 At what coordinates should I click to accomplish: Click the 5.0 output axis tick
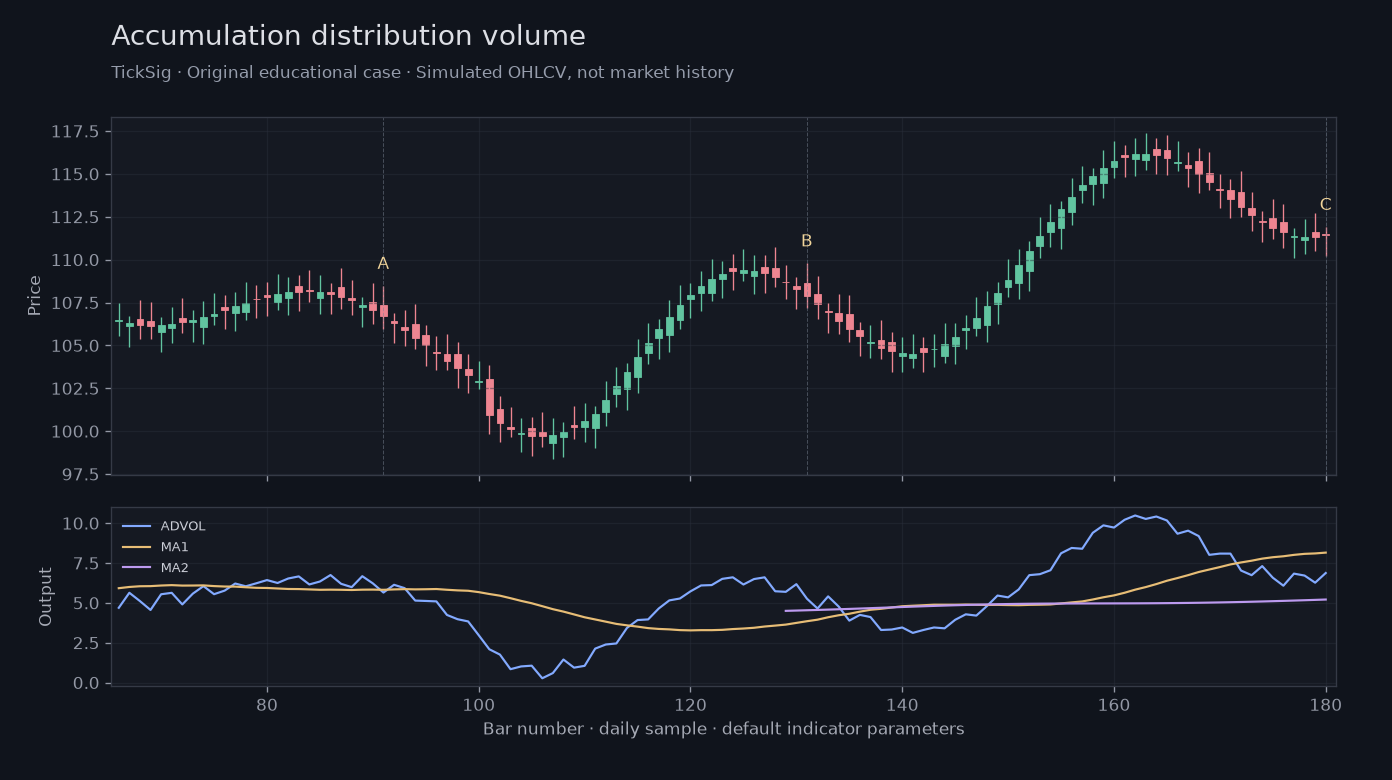pos(86,604)
